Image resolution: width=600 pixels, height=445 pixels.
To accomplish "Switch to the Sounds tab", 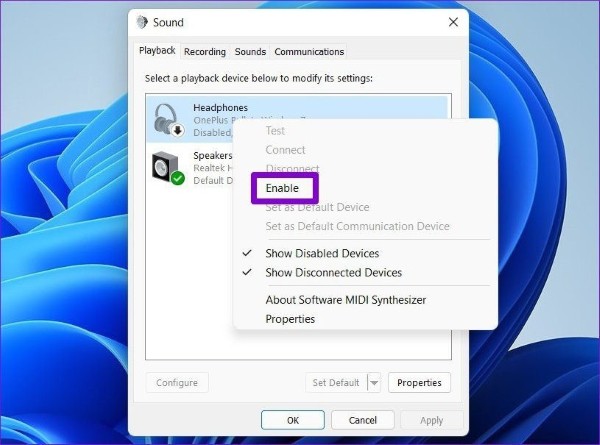I will (250, 52).
